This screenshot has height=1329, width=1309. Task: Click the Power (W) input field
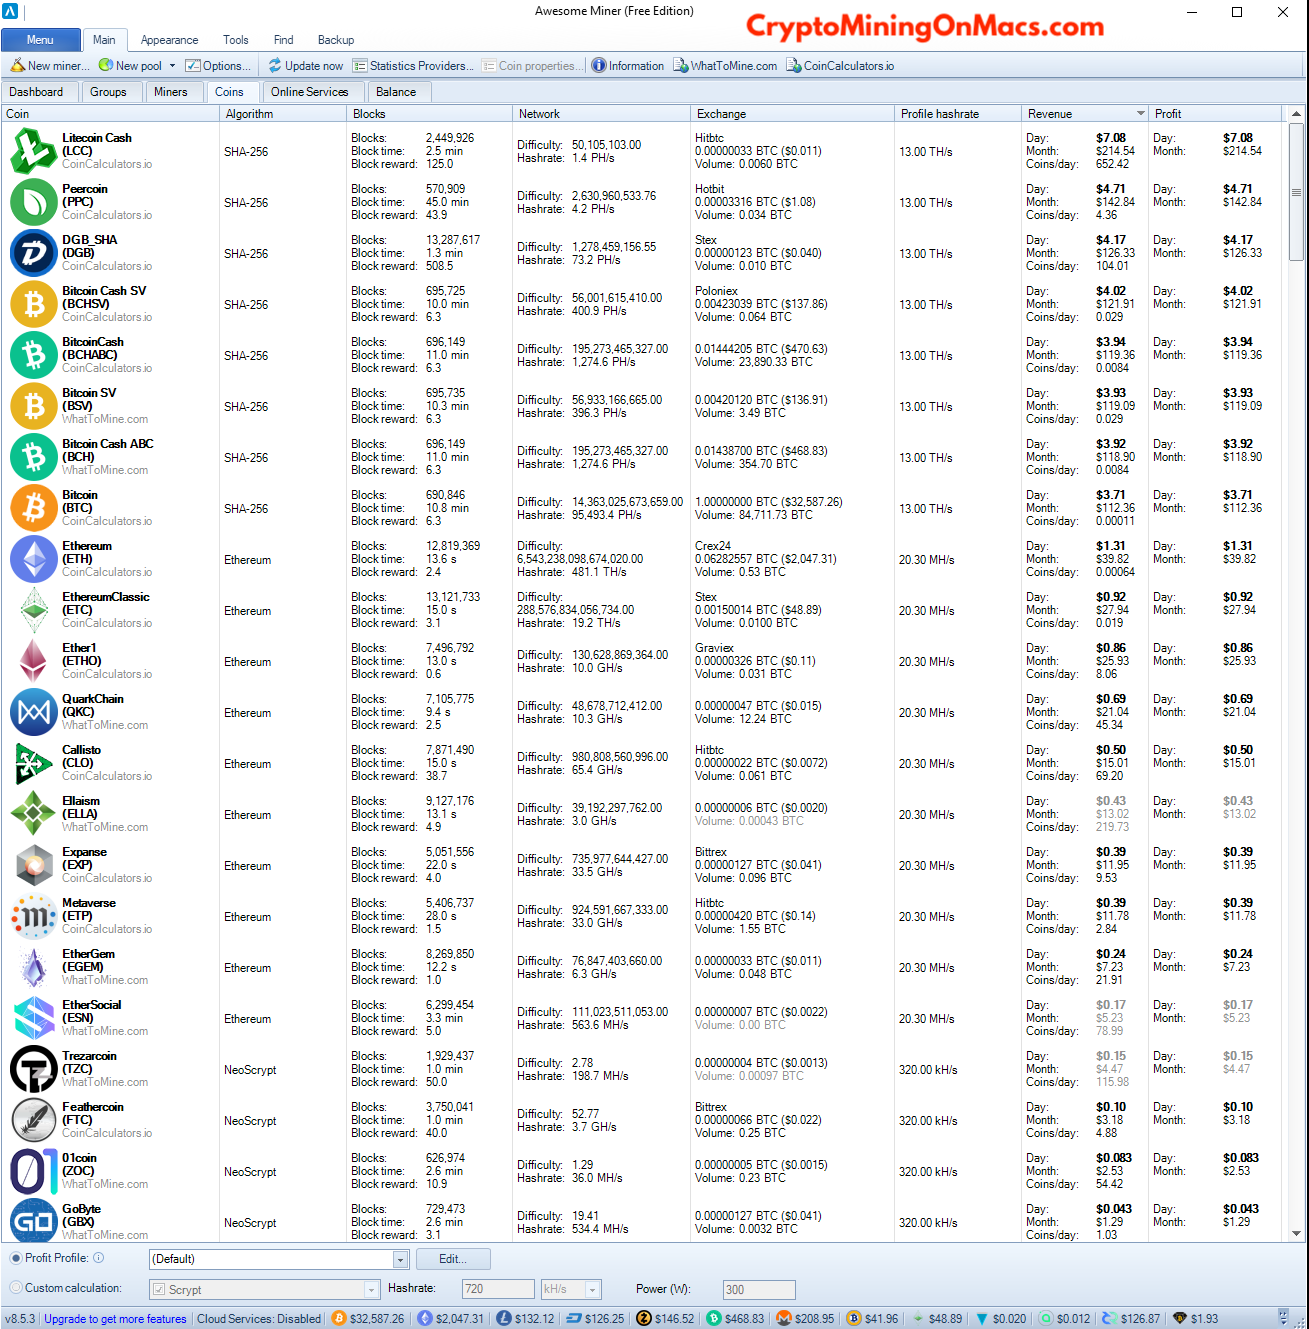759,1290
